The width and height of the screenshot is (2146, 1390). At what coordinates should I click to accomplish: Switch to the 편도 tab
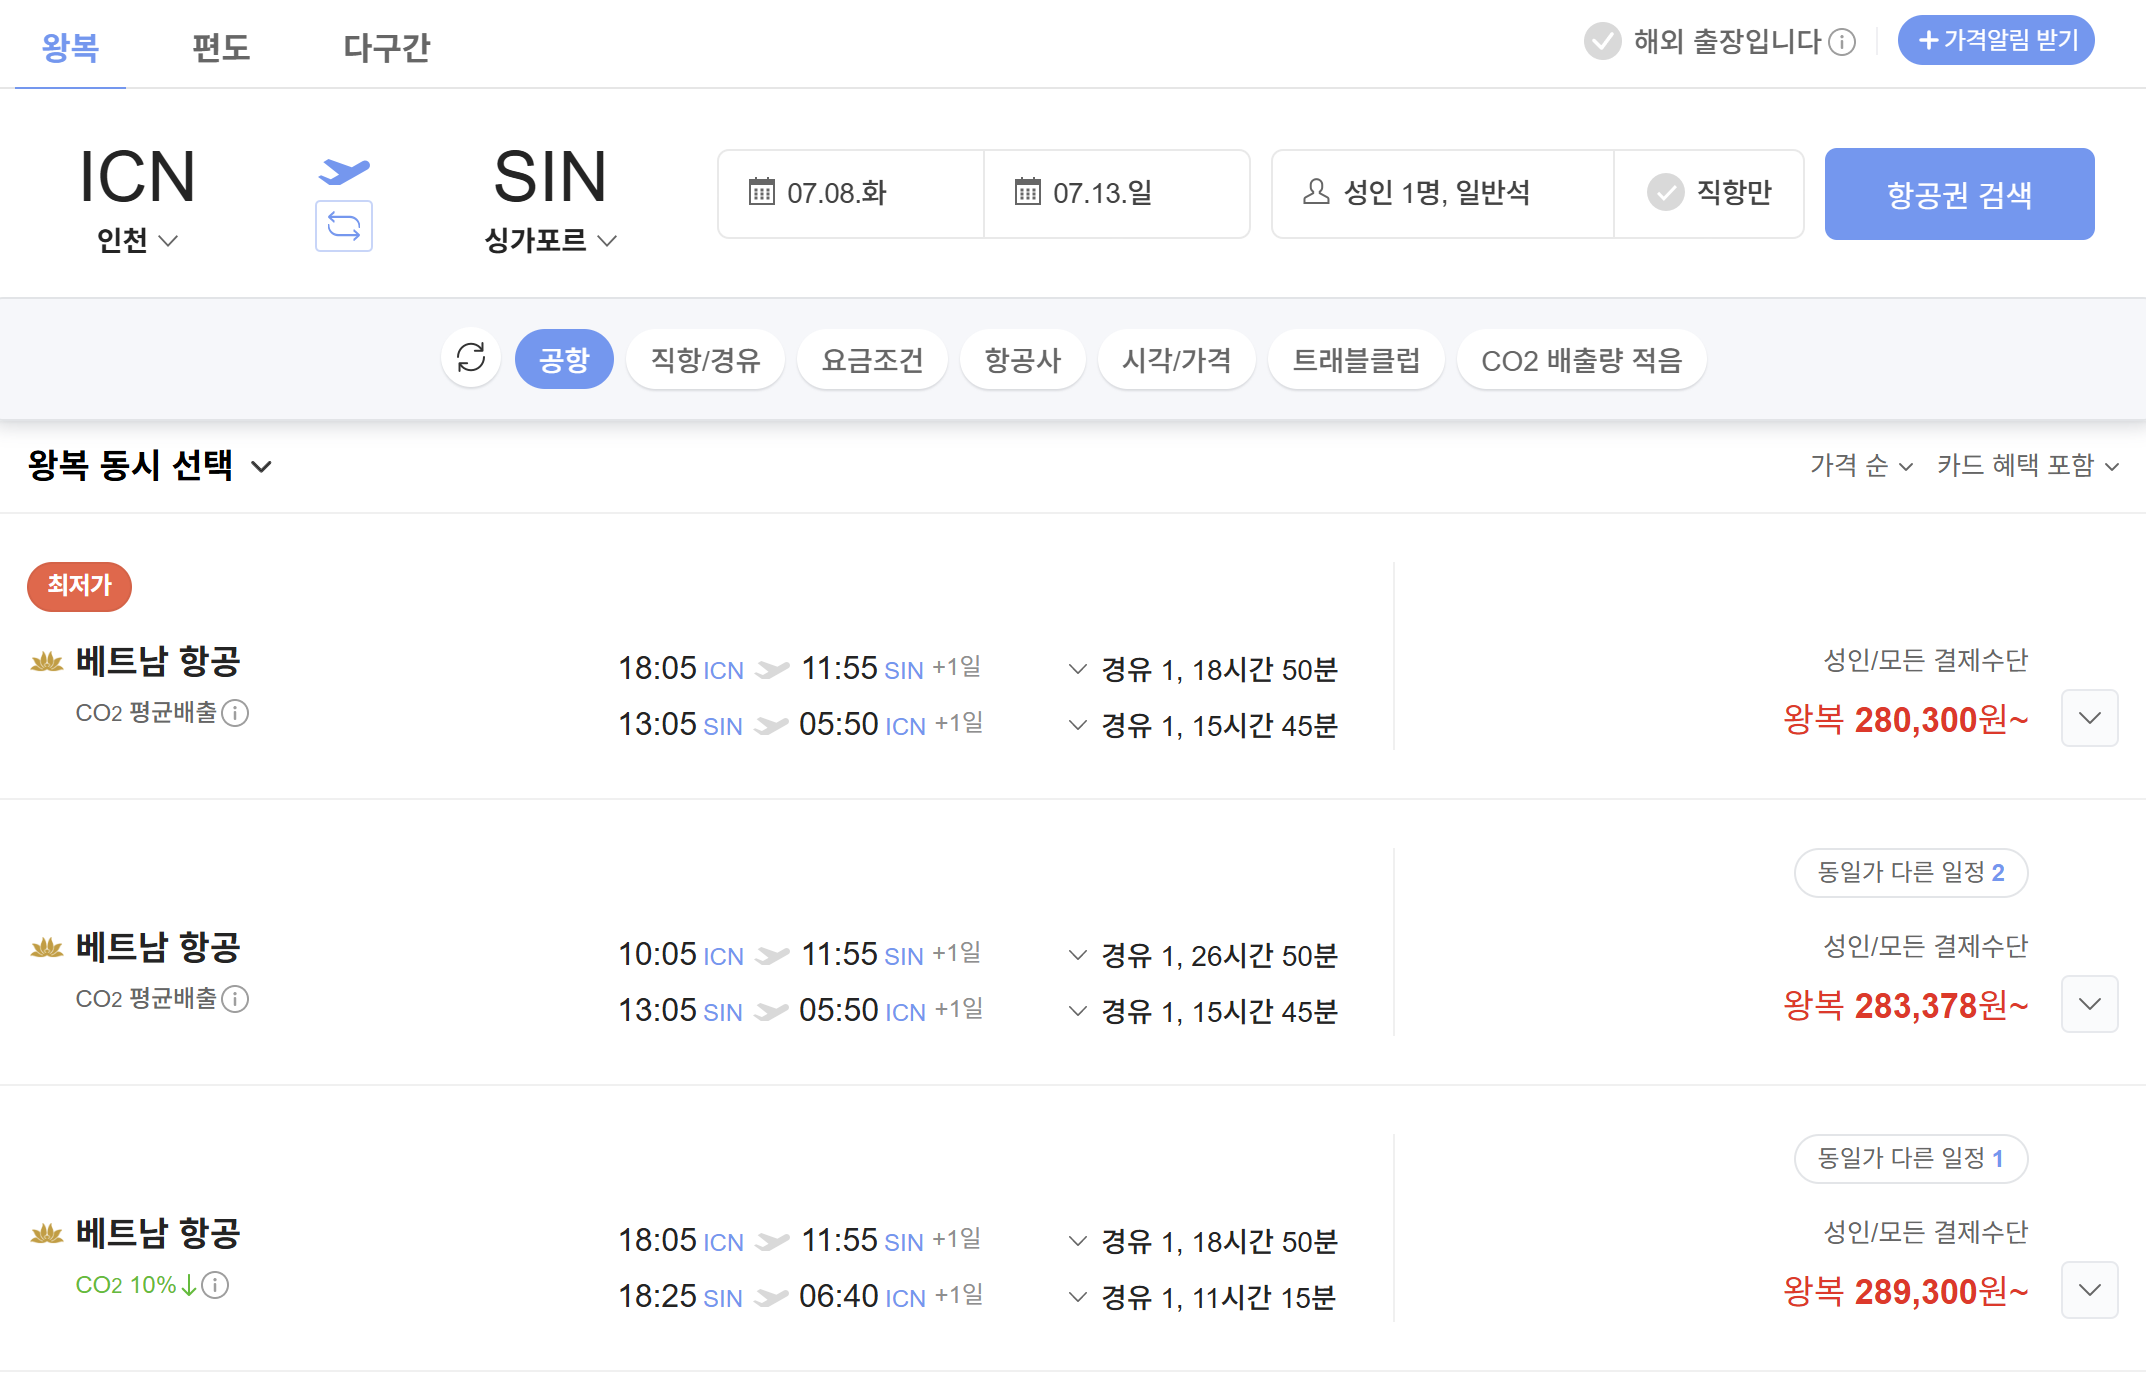point(221,47)
